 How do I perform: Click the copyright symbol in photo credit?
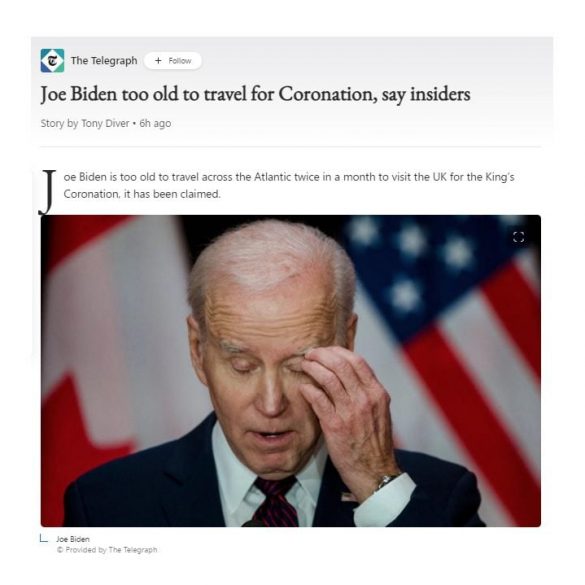pos(60,550)
